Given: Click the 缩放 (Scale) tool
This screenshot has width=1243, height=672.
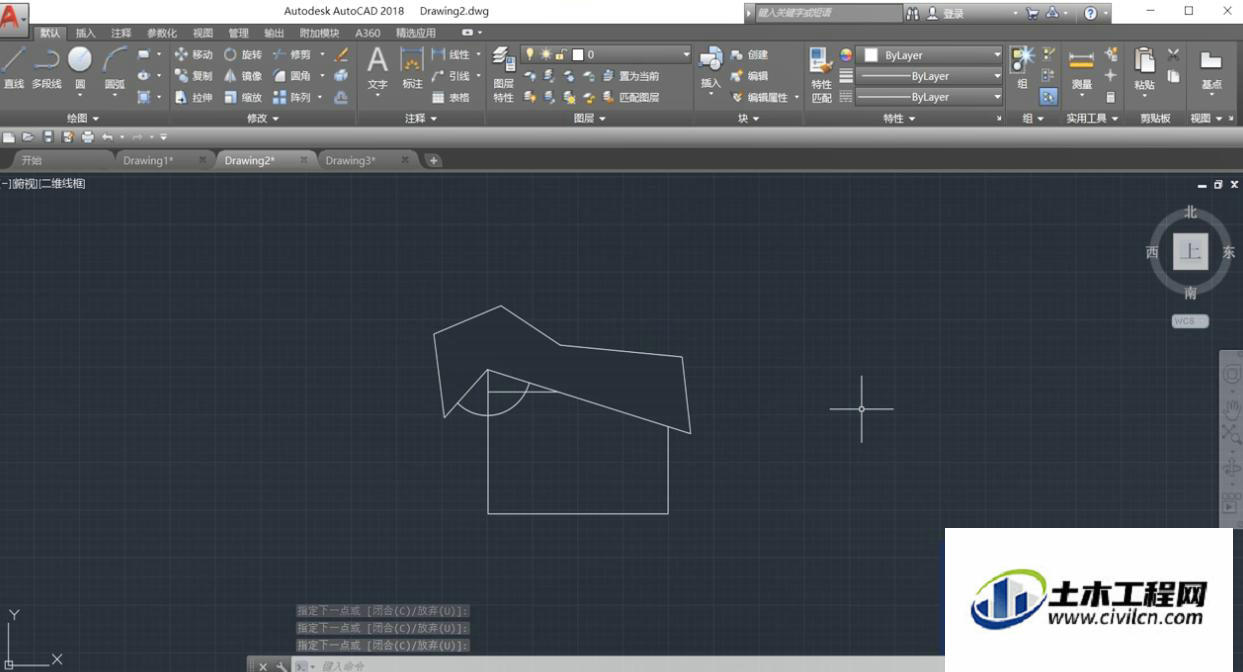Looking at the screenshot, I should click(242, 97).
